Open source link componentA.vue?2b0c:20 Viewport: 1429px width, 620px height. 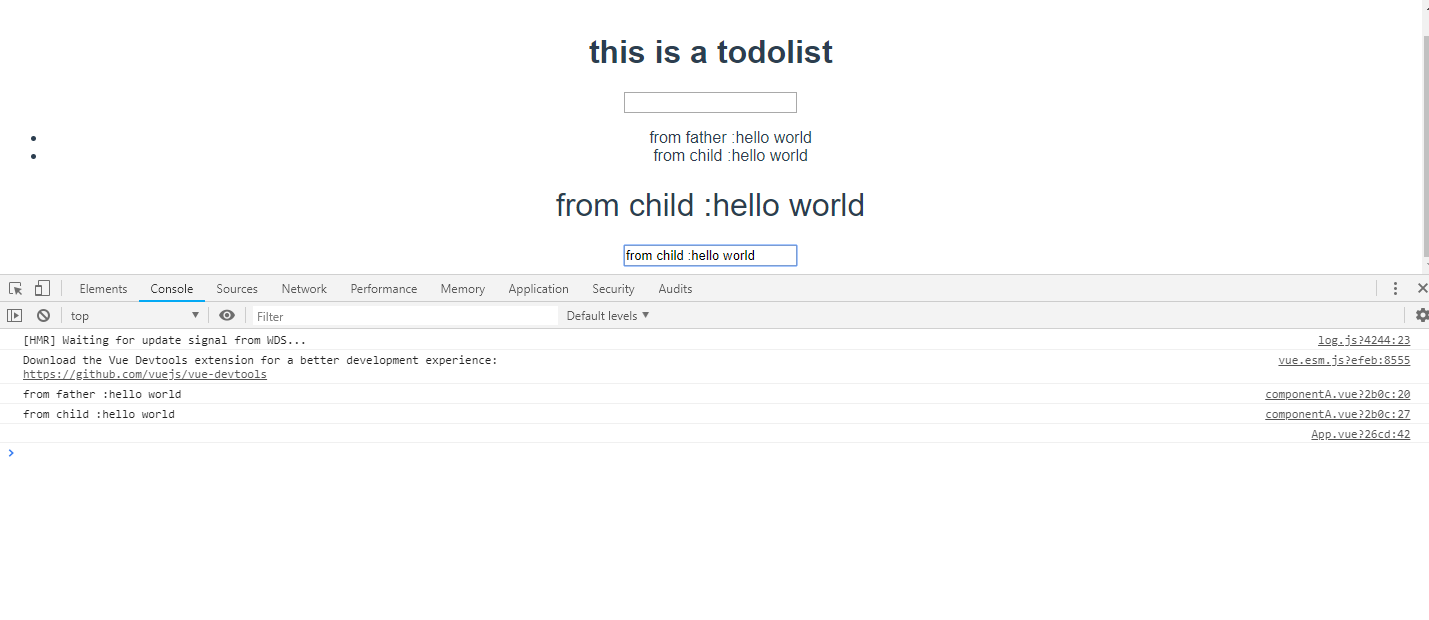pos(1338,394)
